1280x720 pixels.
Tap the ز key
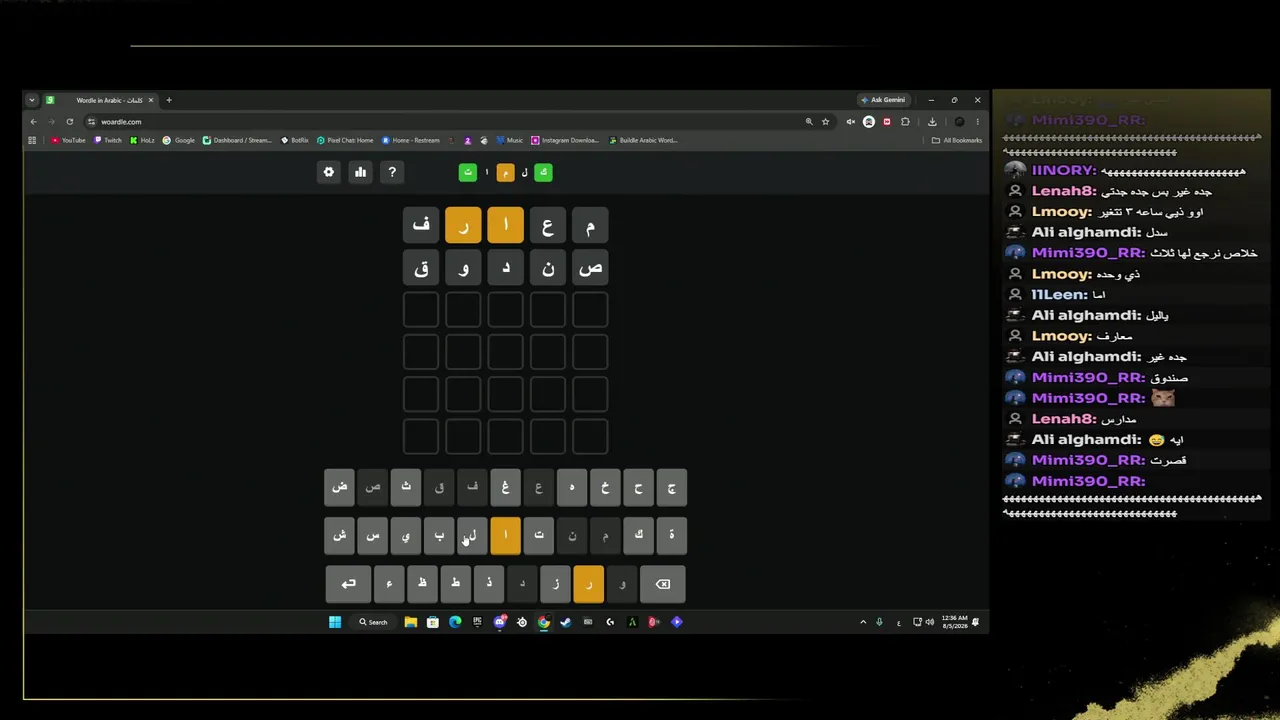click(x=555, y=584)
